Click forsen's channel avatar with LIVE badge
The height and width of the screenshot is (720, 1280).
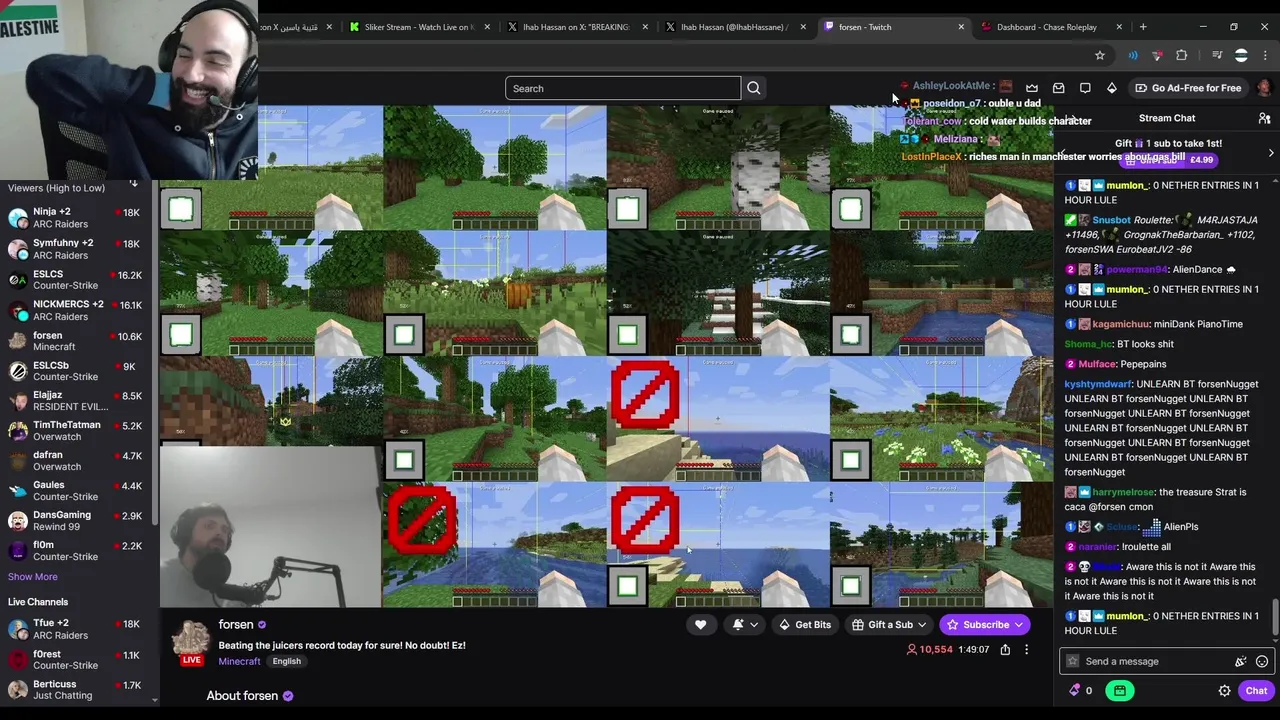click(190, 642)
